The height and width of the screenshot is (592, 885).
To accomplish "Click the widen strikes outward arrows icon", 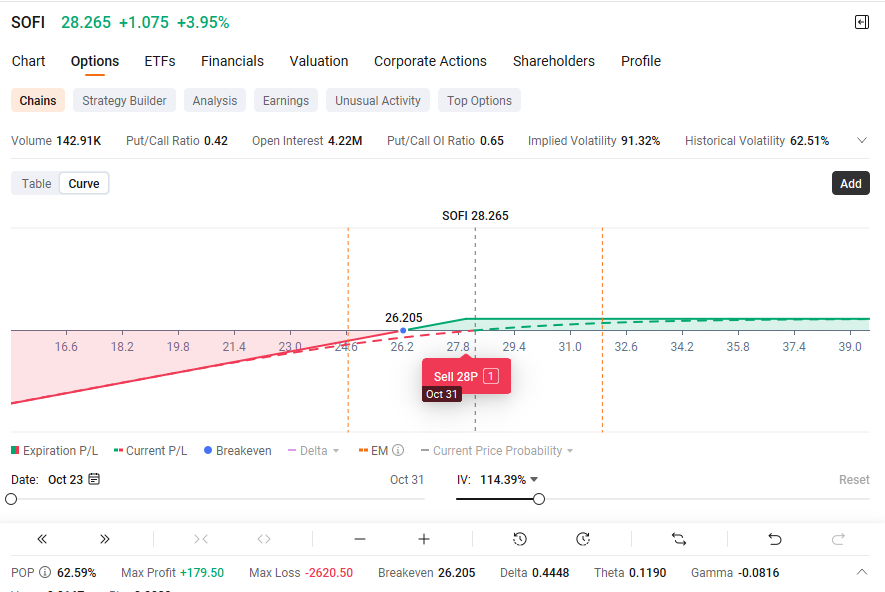I will [x=264, y=539].
